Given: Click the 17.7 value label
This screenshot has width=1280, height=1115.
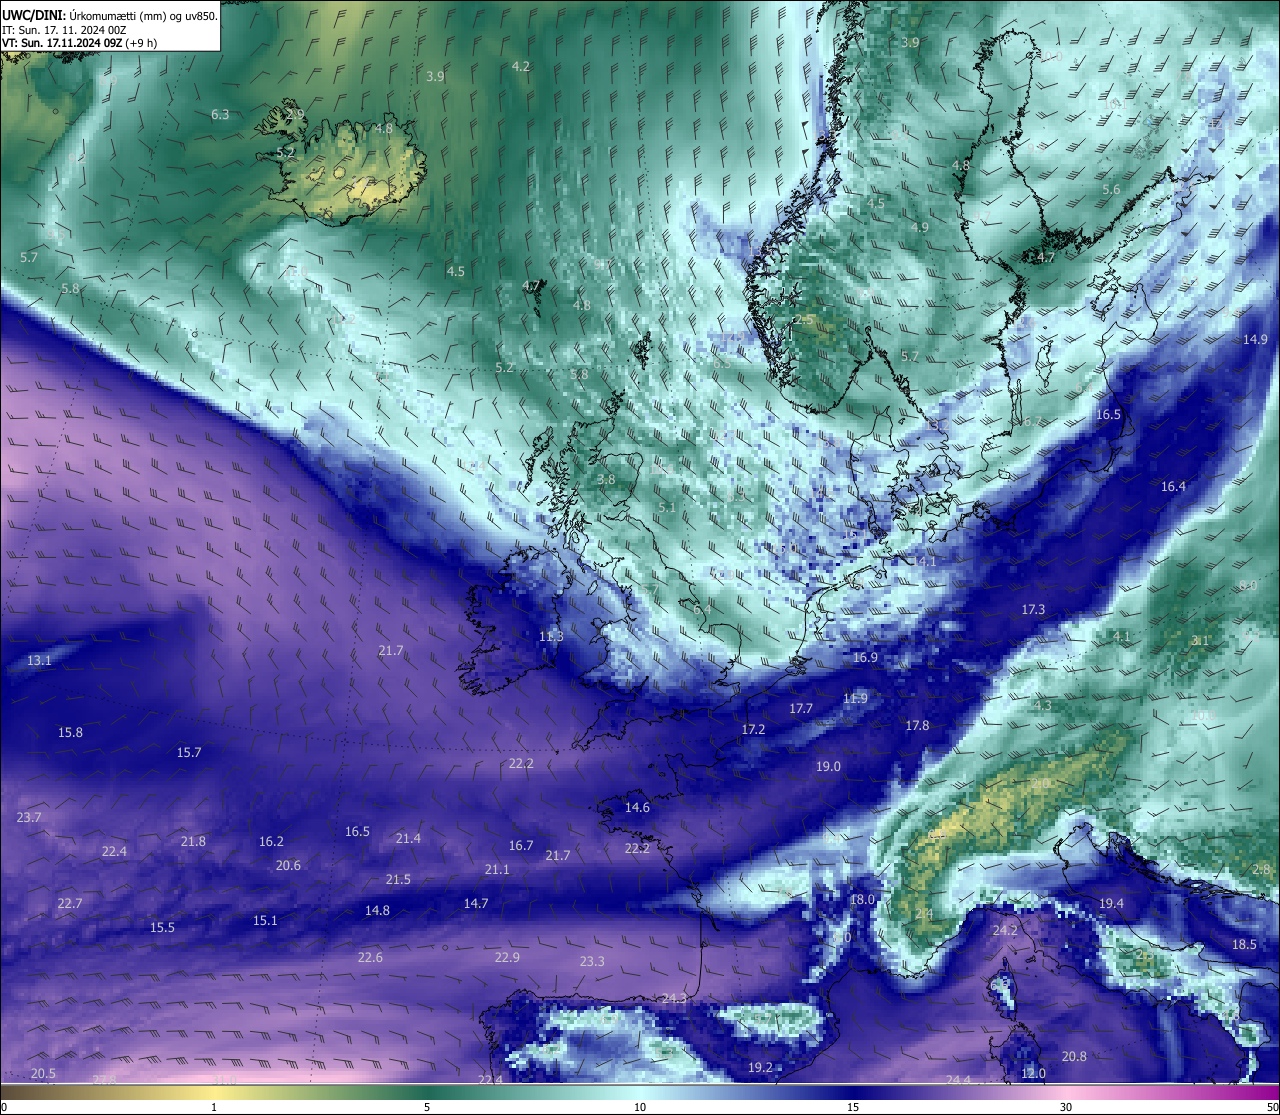Looking at the screenshot, I should 801,709.
